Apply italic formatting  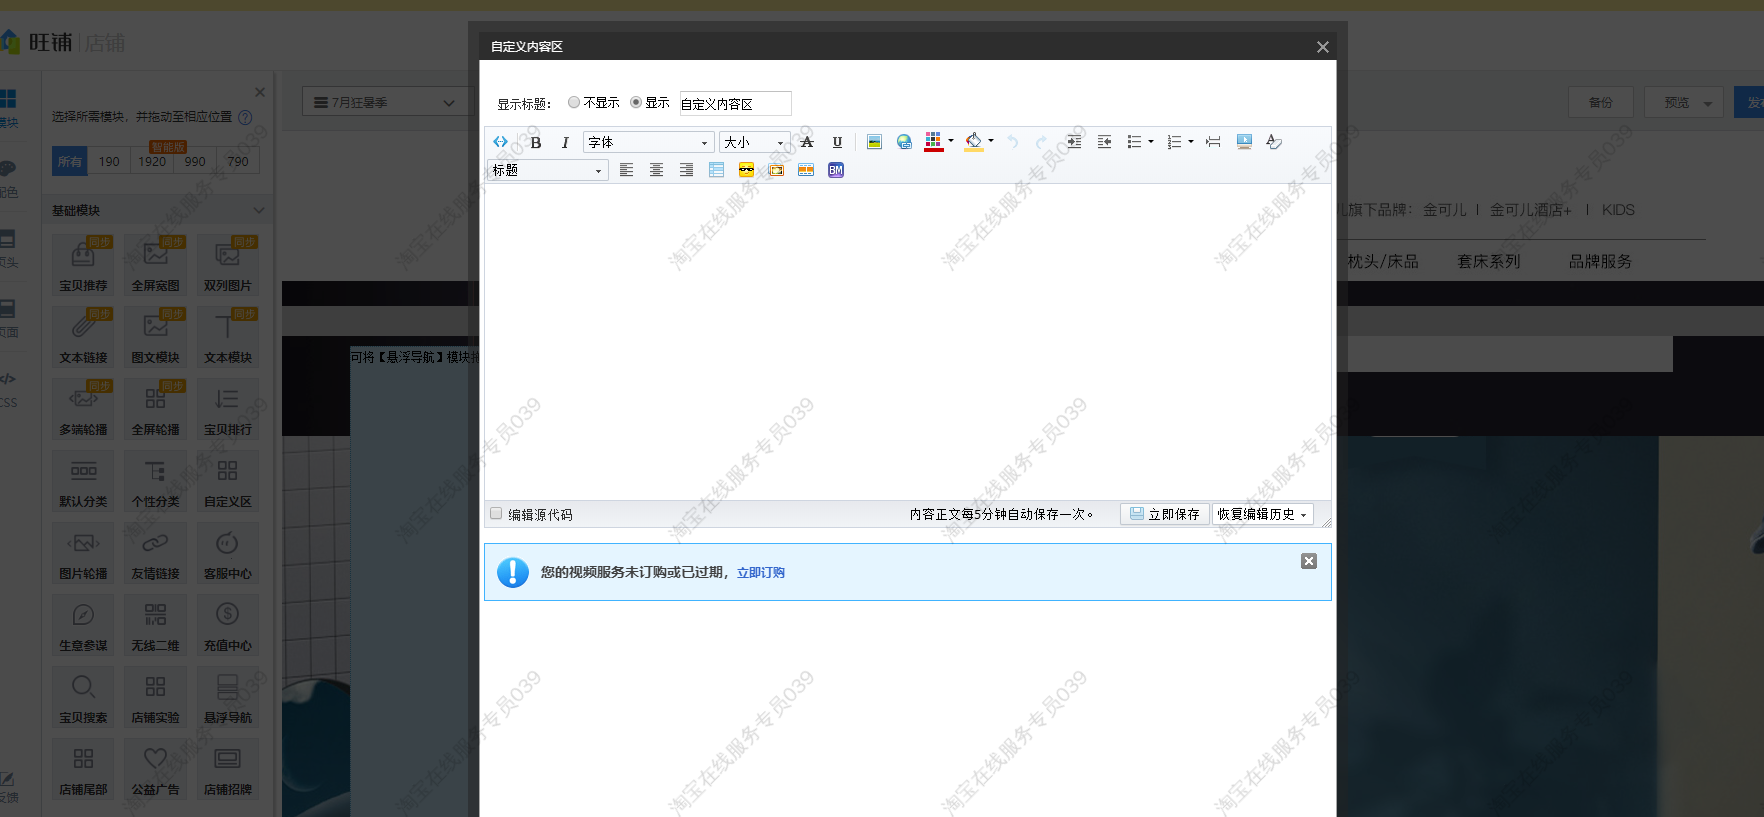click(565, 142)
